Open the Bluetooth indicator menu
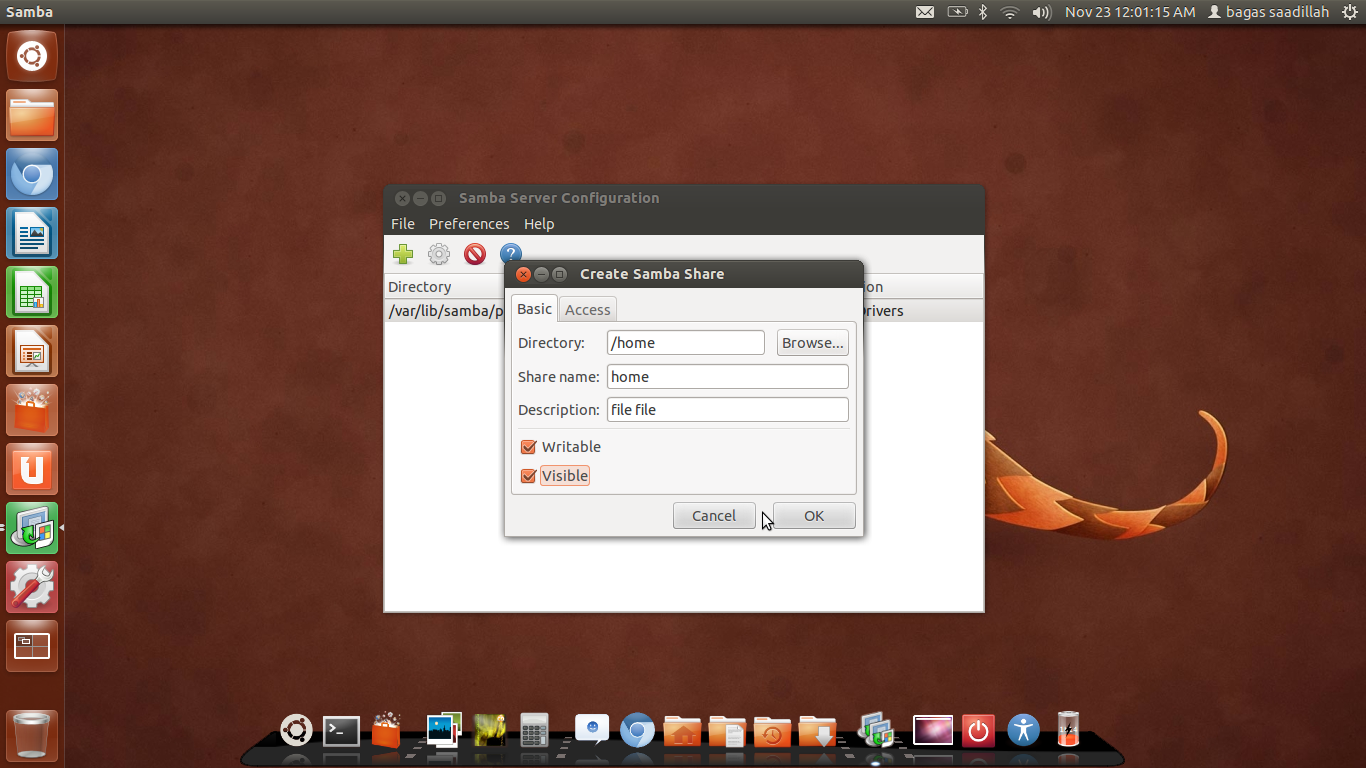1366x768 pixels. [x=983, y=12]
